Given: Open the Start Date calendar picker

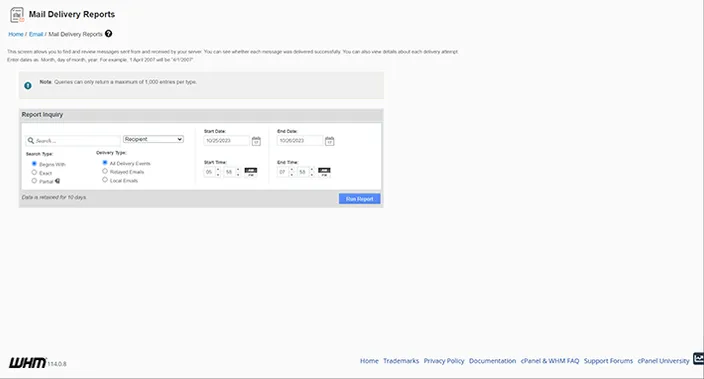Looking at the screenshot, I should pos(256,141).
